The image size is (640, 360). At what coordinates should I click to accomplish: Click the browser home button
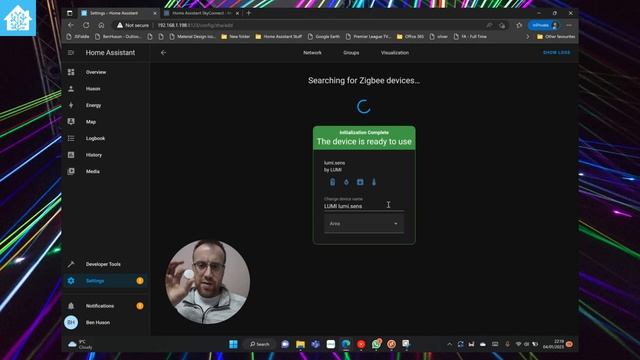point(101,25)
